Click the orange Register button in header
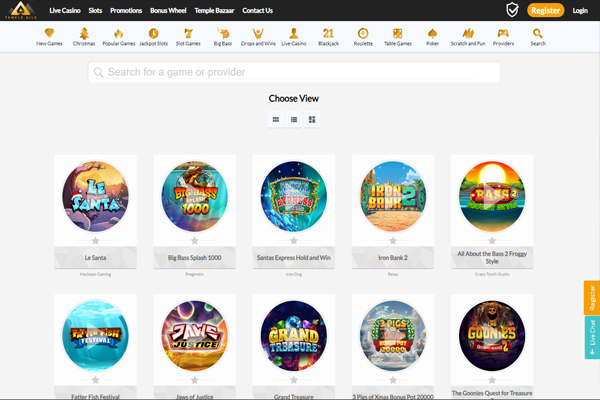Viewport: 600px width, 400px height. (545, 10)
